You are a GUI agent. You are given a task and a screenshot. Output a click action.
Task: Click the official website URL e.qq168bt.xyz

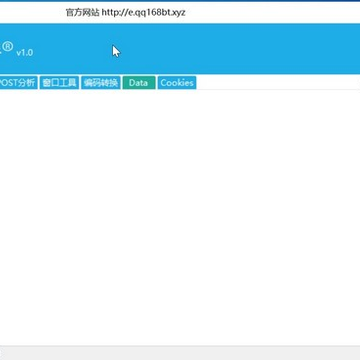(x=143, y=13)
